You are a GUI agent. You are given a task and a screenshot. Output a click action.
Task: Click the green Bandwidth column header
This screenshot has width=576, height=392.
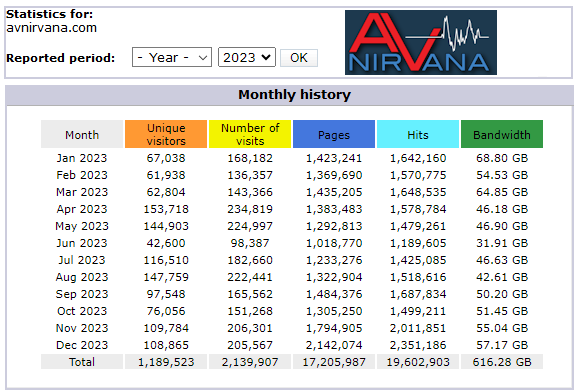point(502,134)
